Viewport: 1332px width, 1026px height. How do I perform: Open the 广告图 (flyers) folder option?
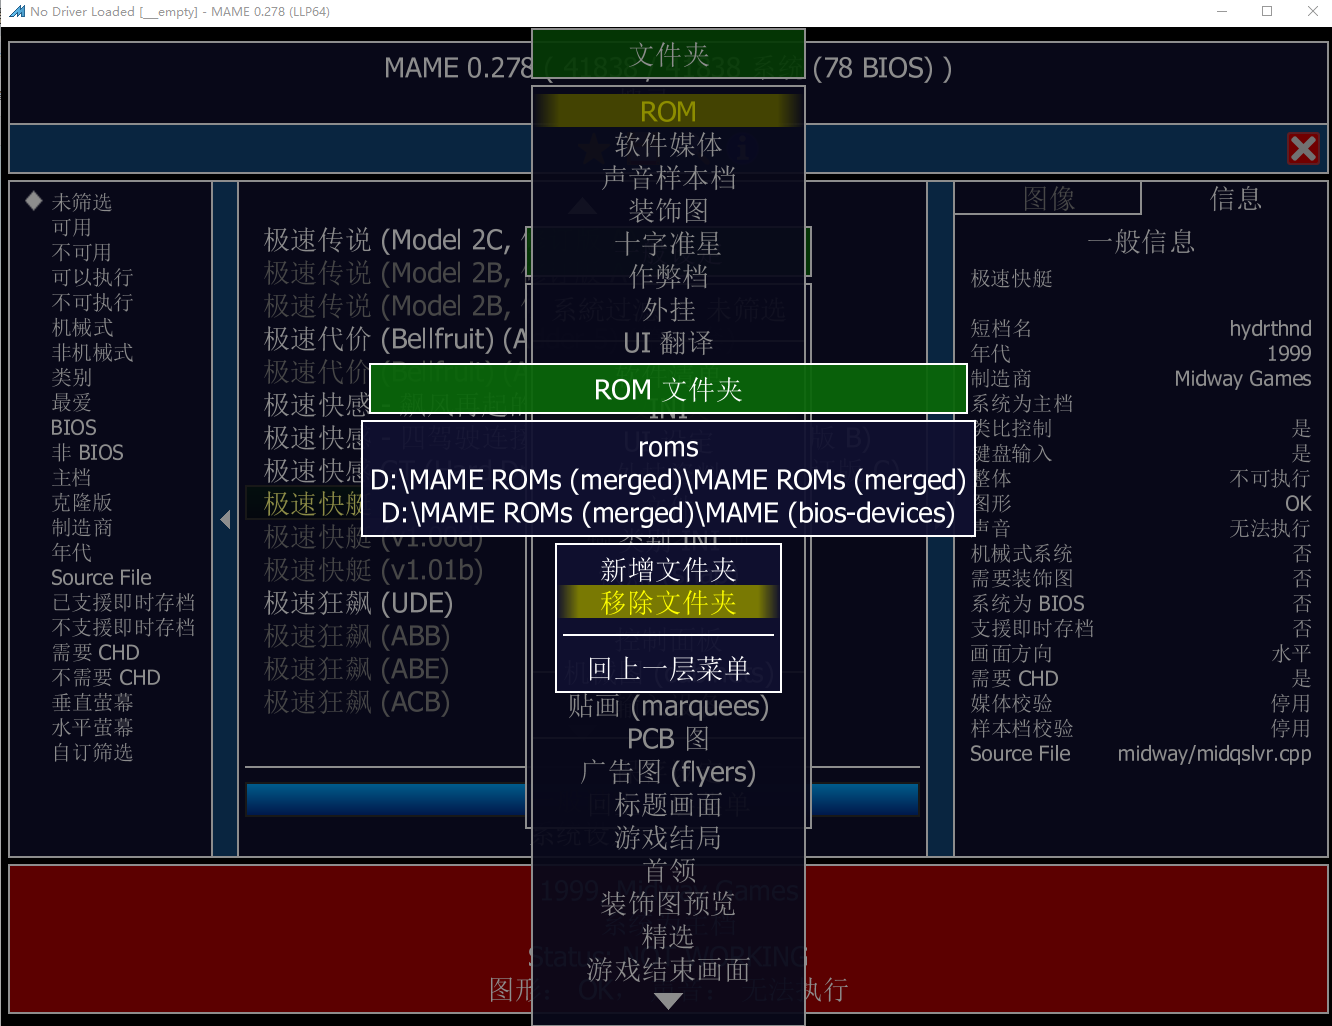pos(668,772)
